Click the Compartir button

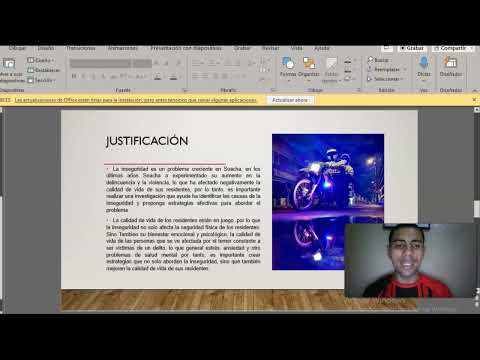(453, 48)
